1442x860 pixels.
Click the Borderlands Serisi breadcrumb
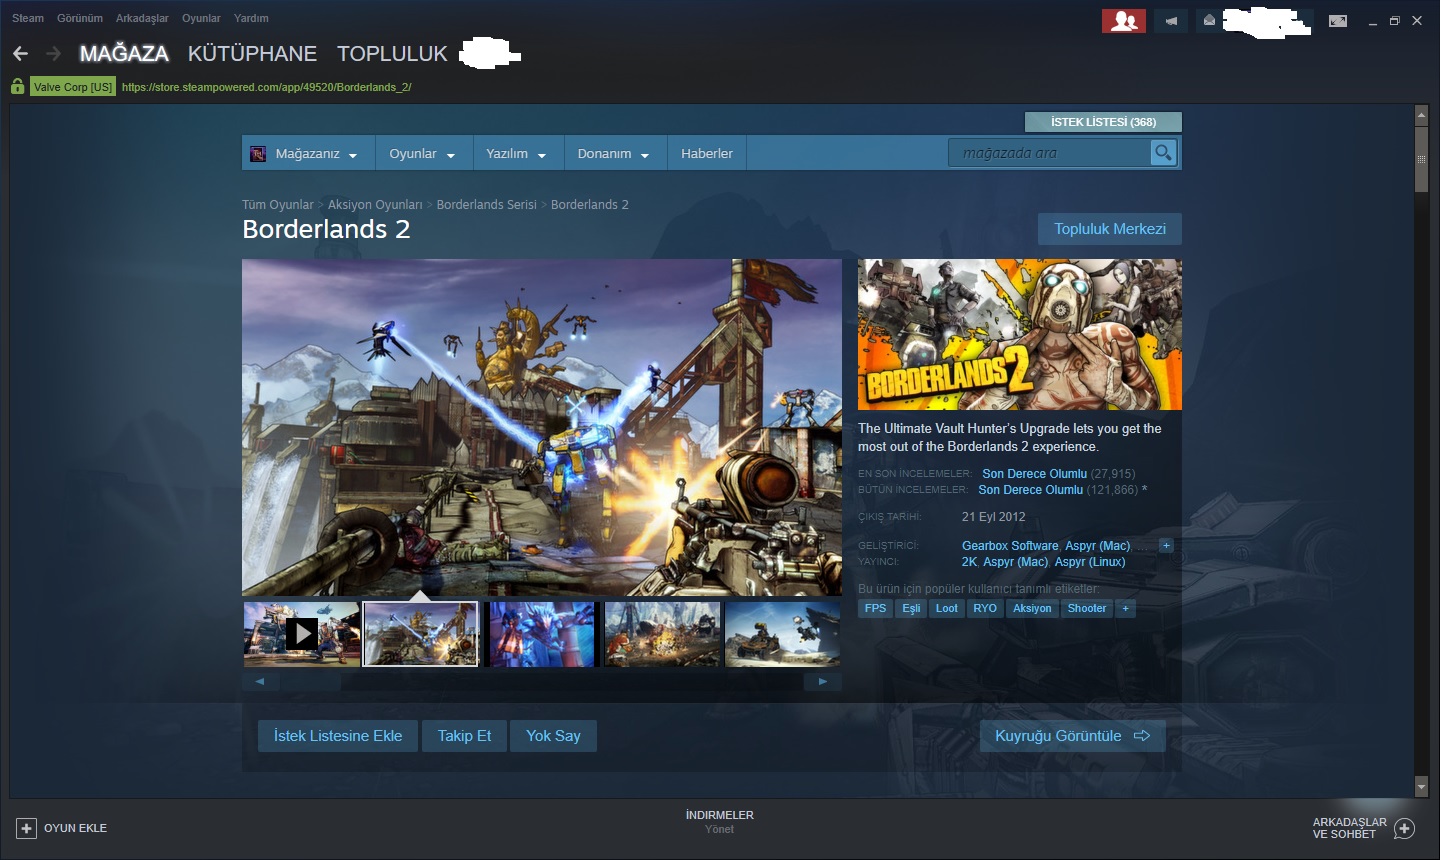point(487,205)
